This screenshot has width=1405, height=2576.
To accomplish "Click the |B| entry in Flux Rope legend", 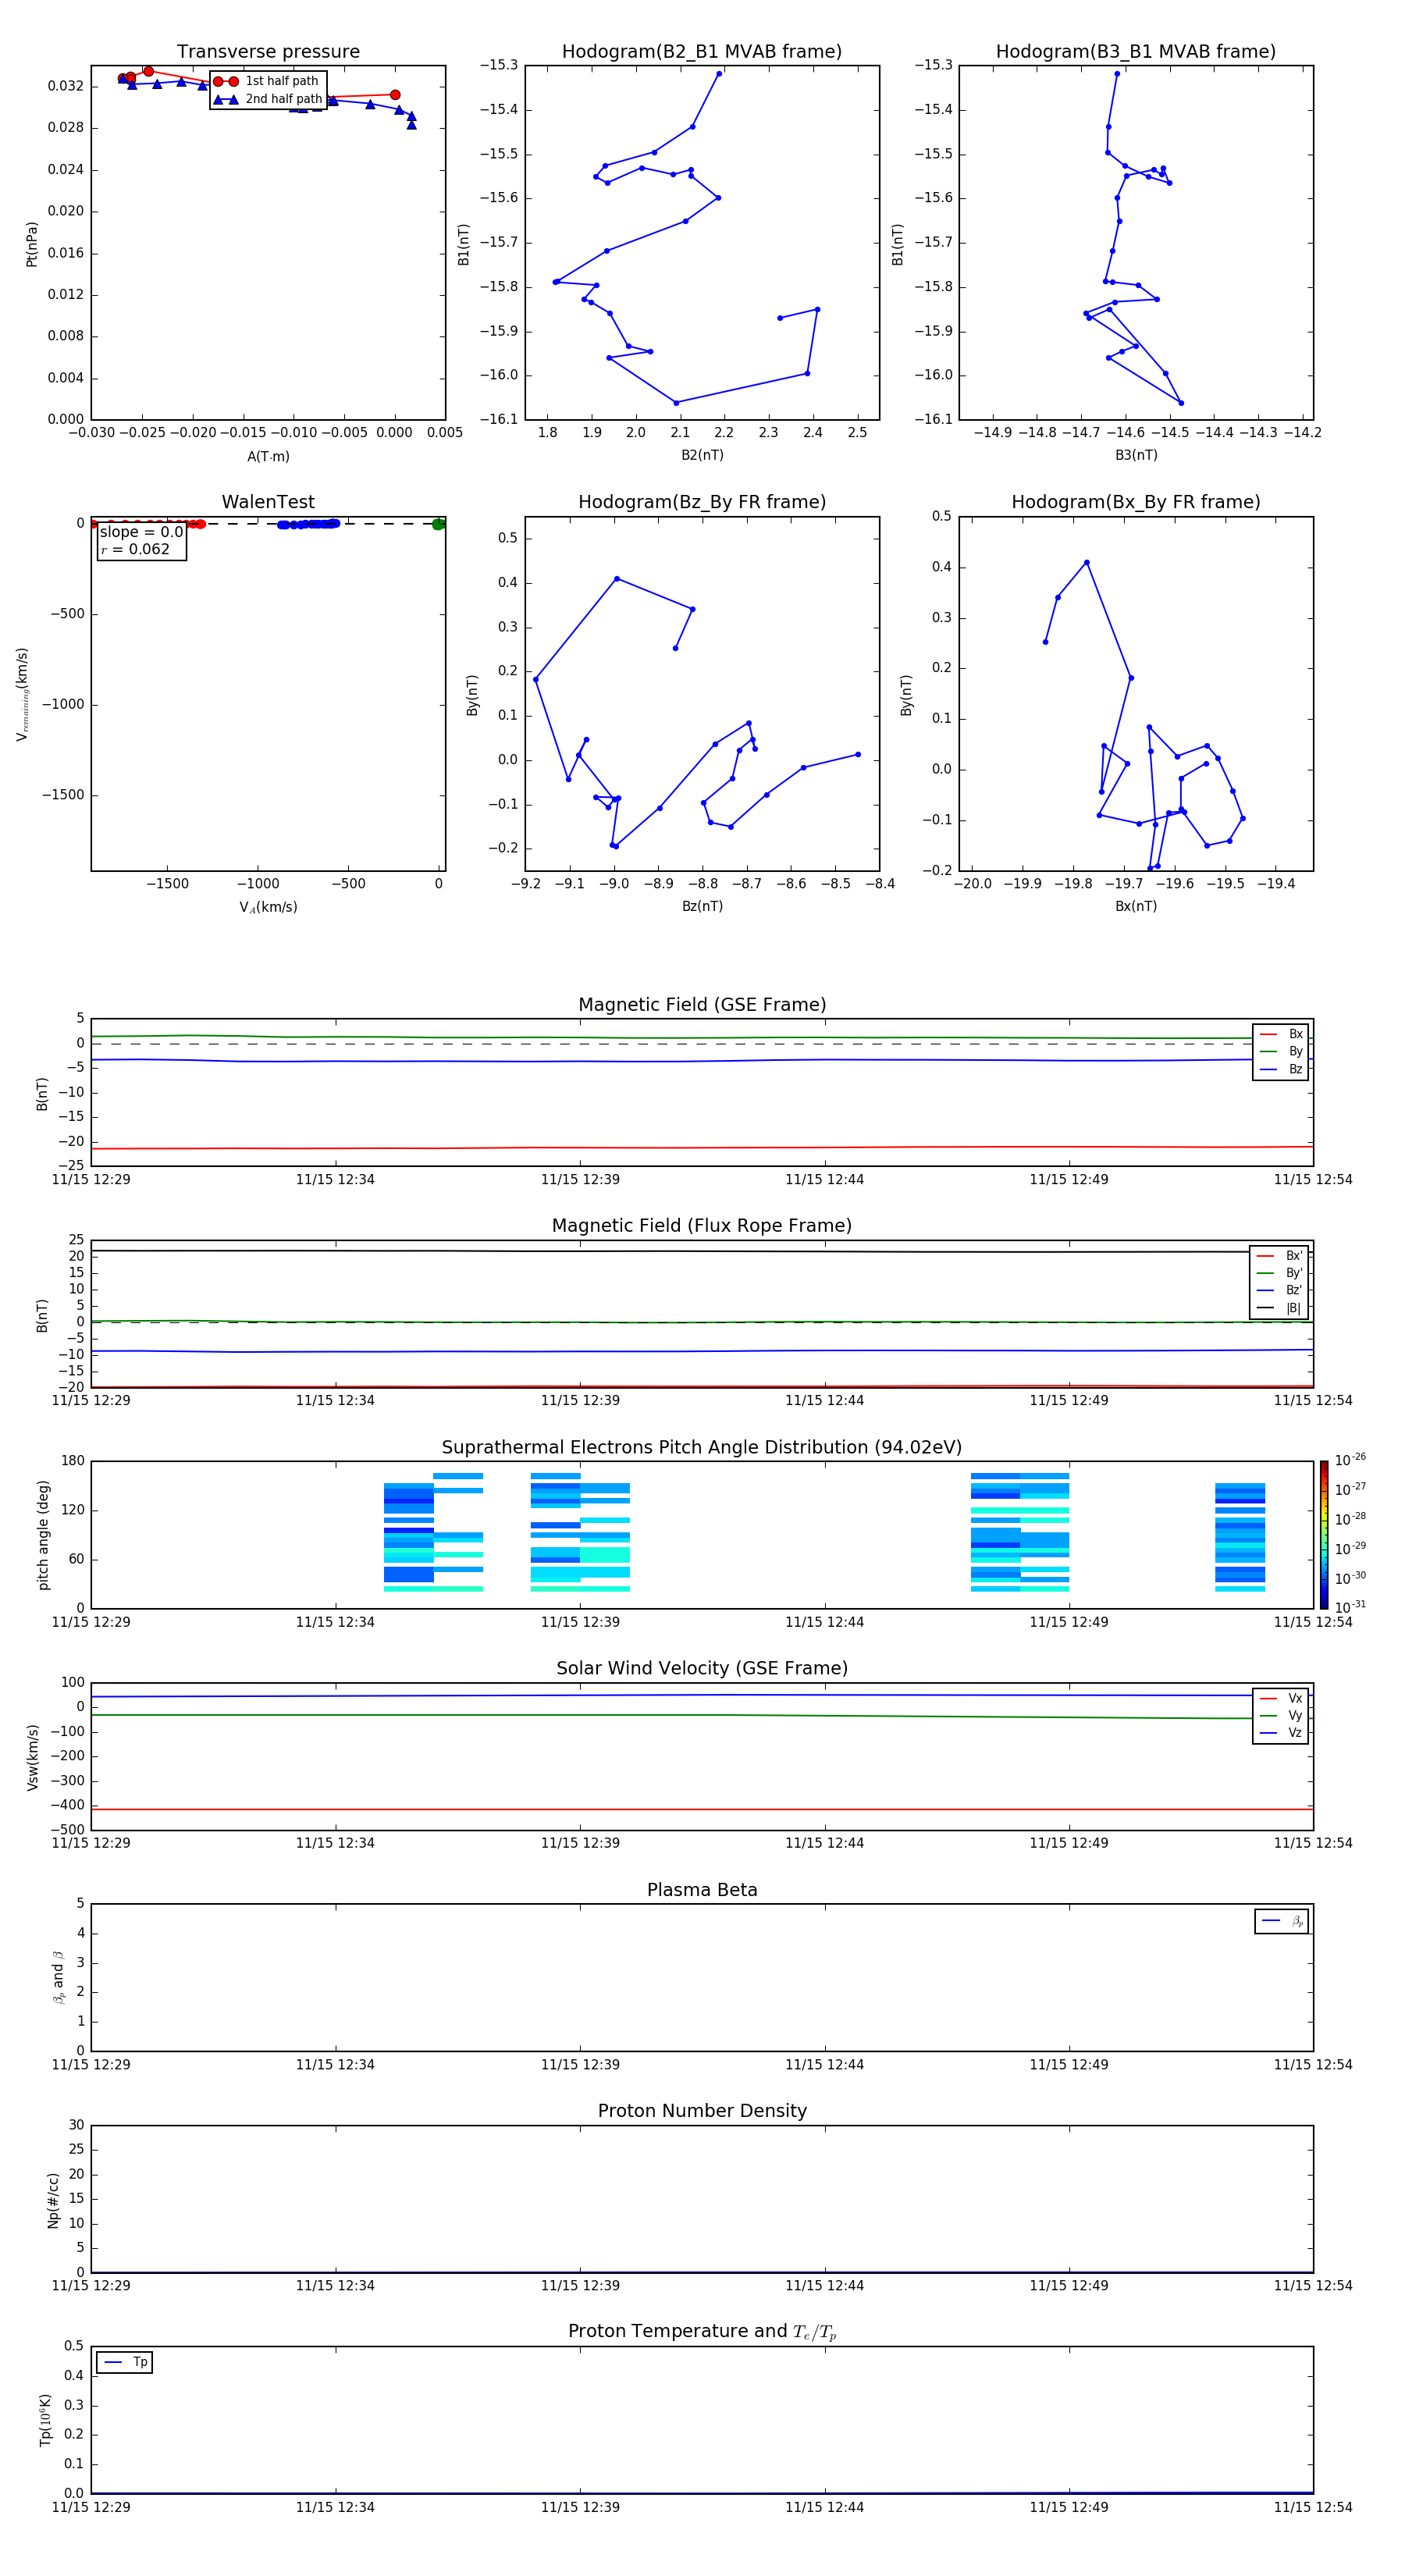I will point(1280,1308).
